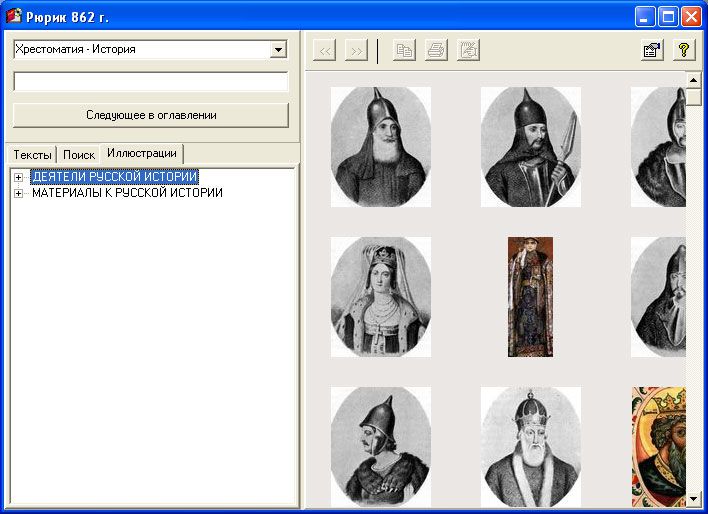Open the portrait of the woman with crown

click(381, 297)
